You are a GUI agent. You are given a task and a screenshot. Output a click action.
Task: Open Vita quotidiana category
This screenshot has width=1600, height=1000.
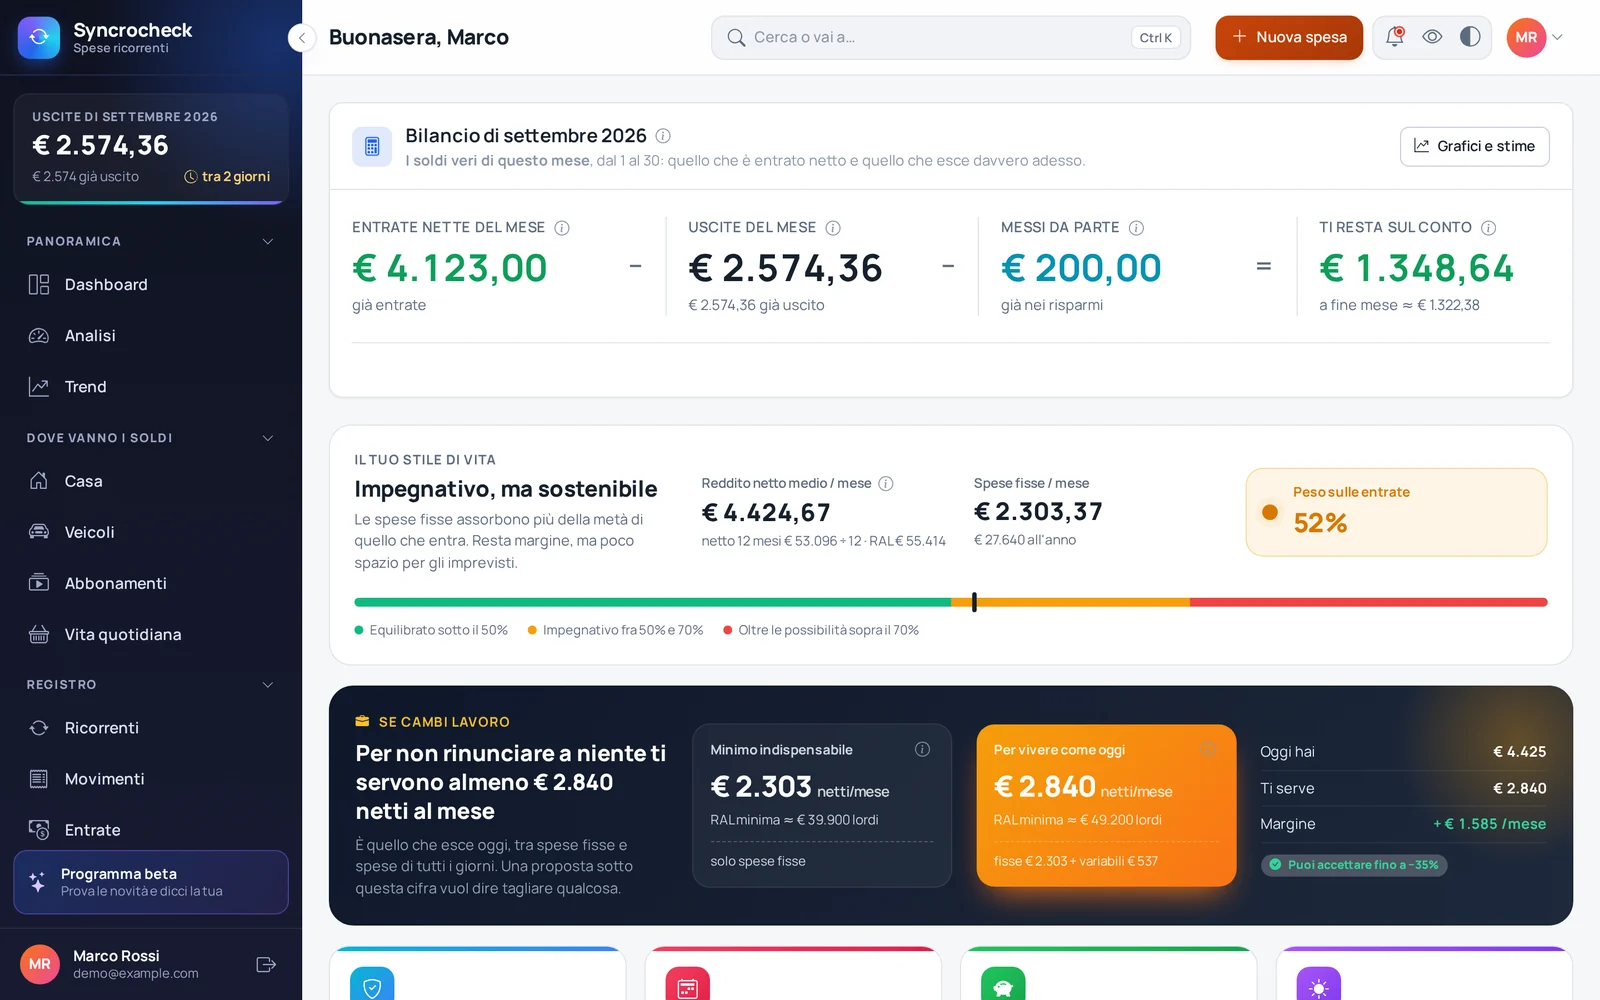[150, 635]
